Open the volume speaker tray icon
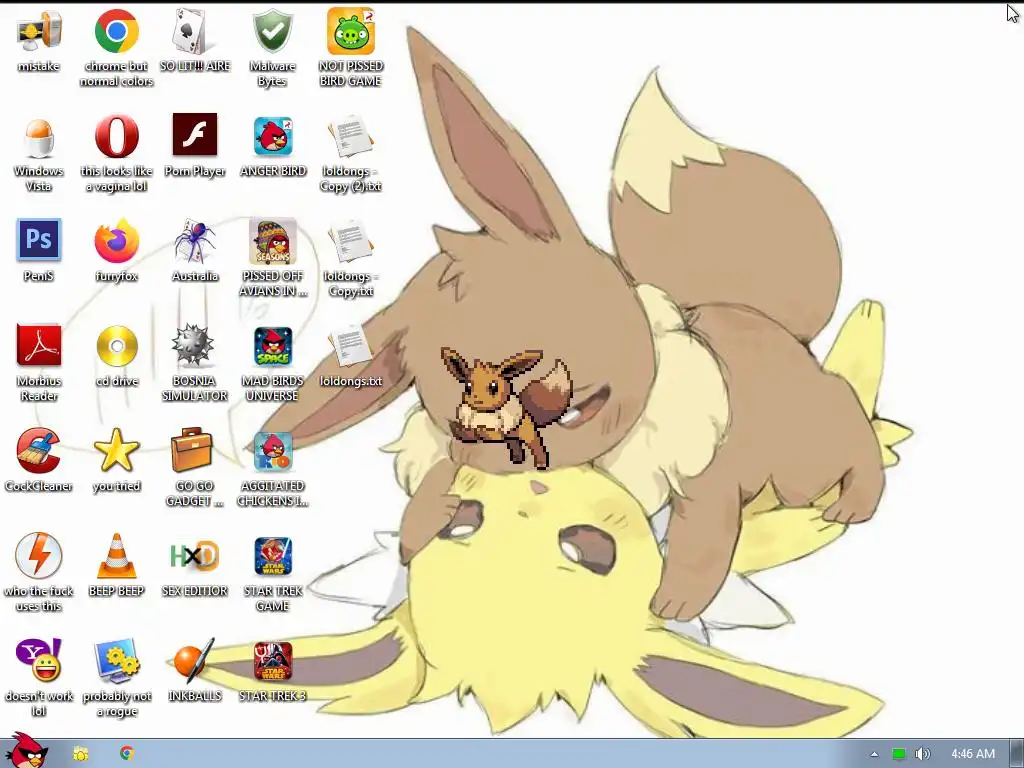Screen dimensions: 1024x768 tap(922, 754)
